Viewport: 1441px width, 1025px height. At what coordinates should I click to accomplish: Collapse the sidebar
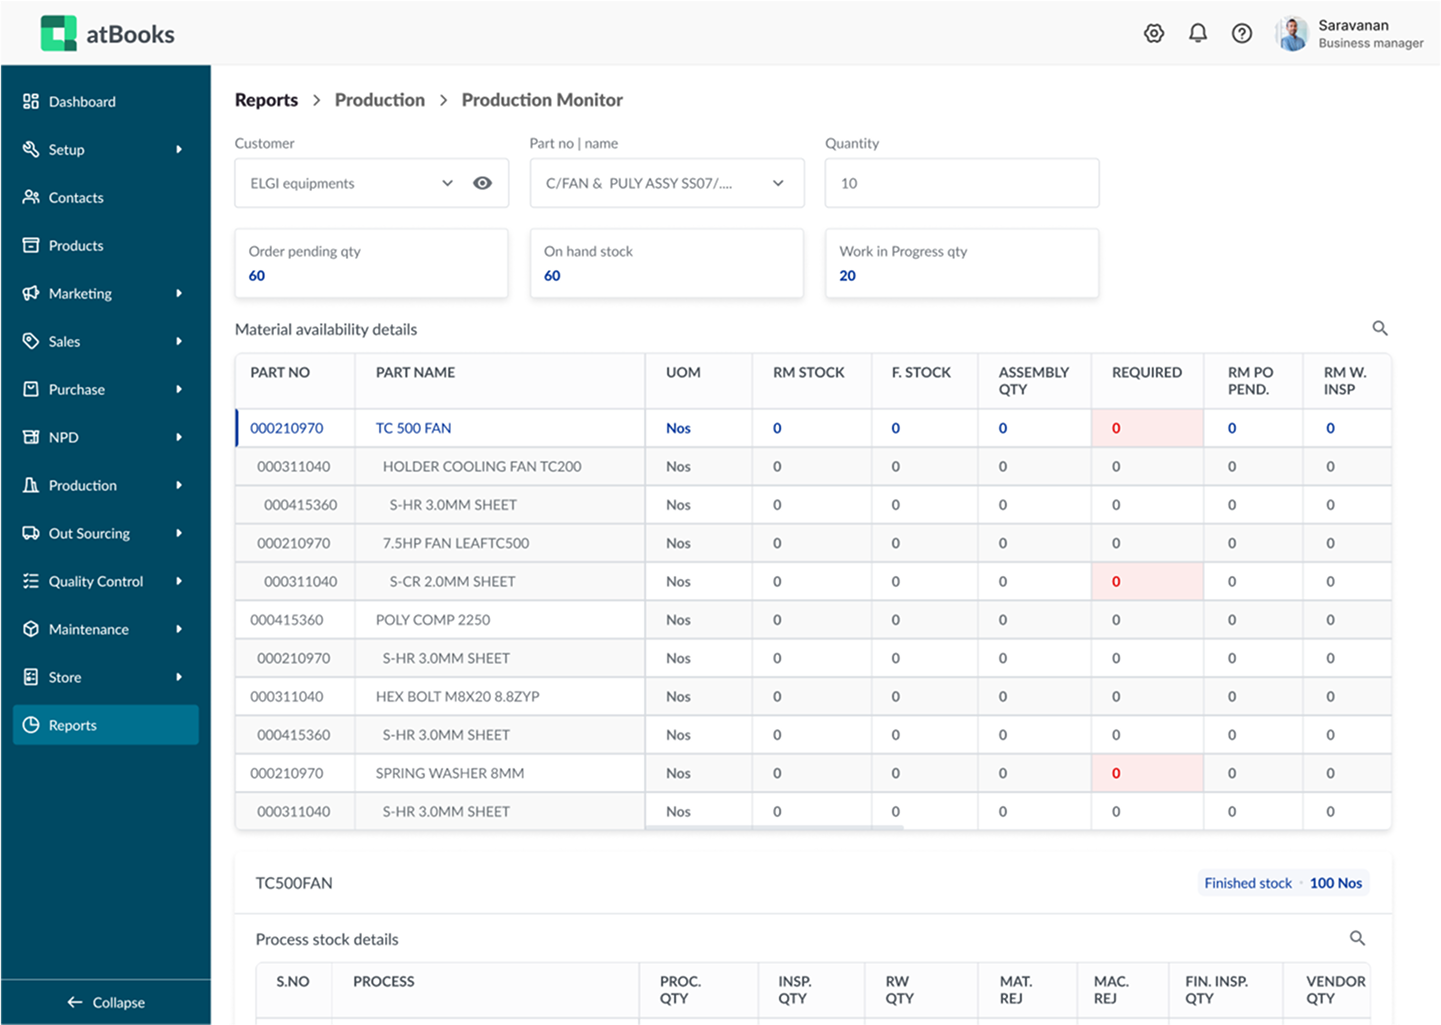click(106, 1002)
